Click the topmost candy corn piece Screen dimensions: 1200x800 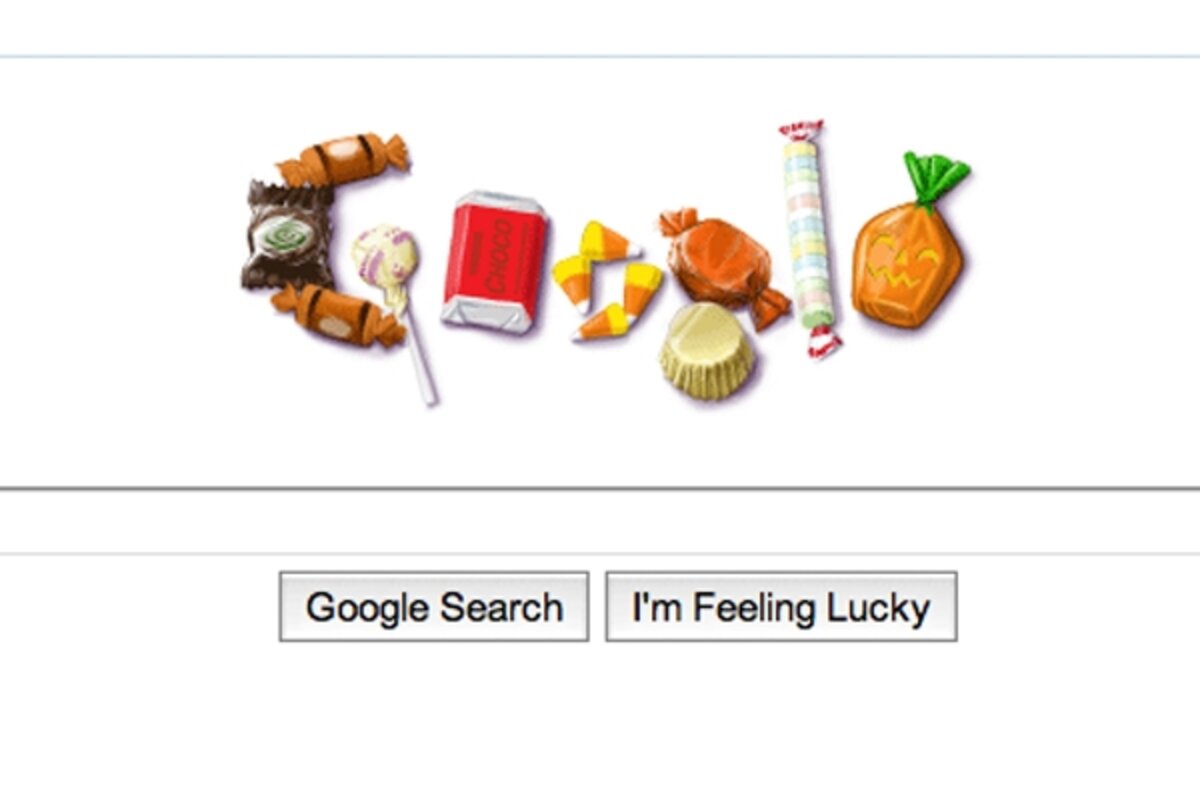[609, 241]
